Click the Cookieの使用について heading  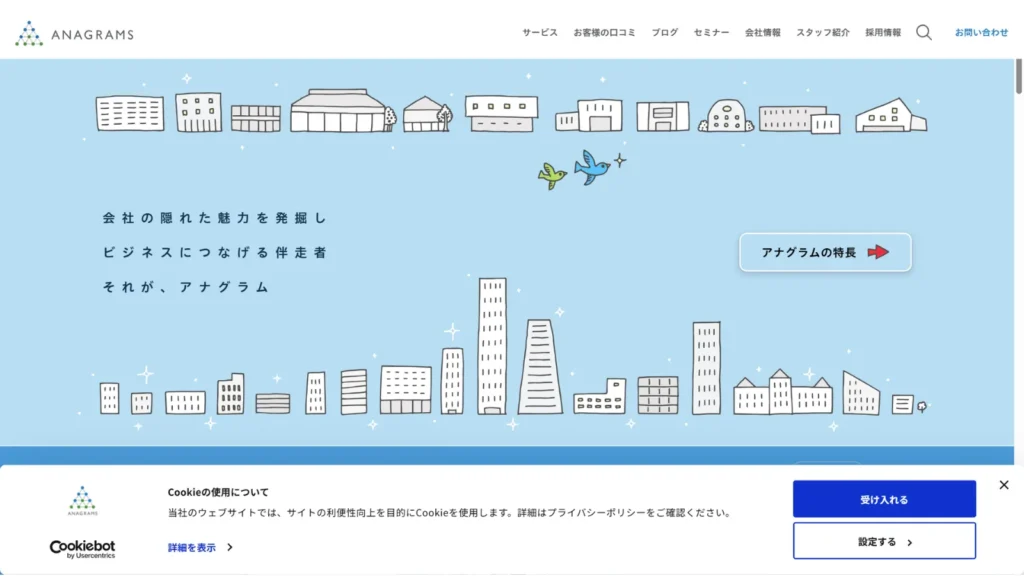click(218, 492)
